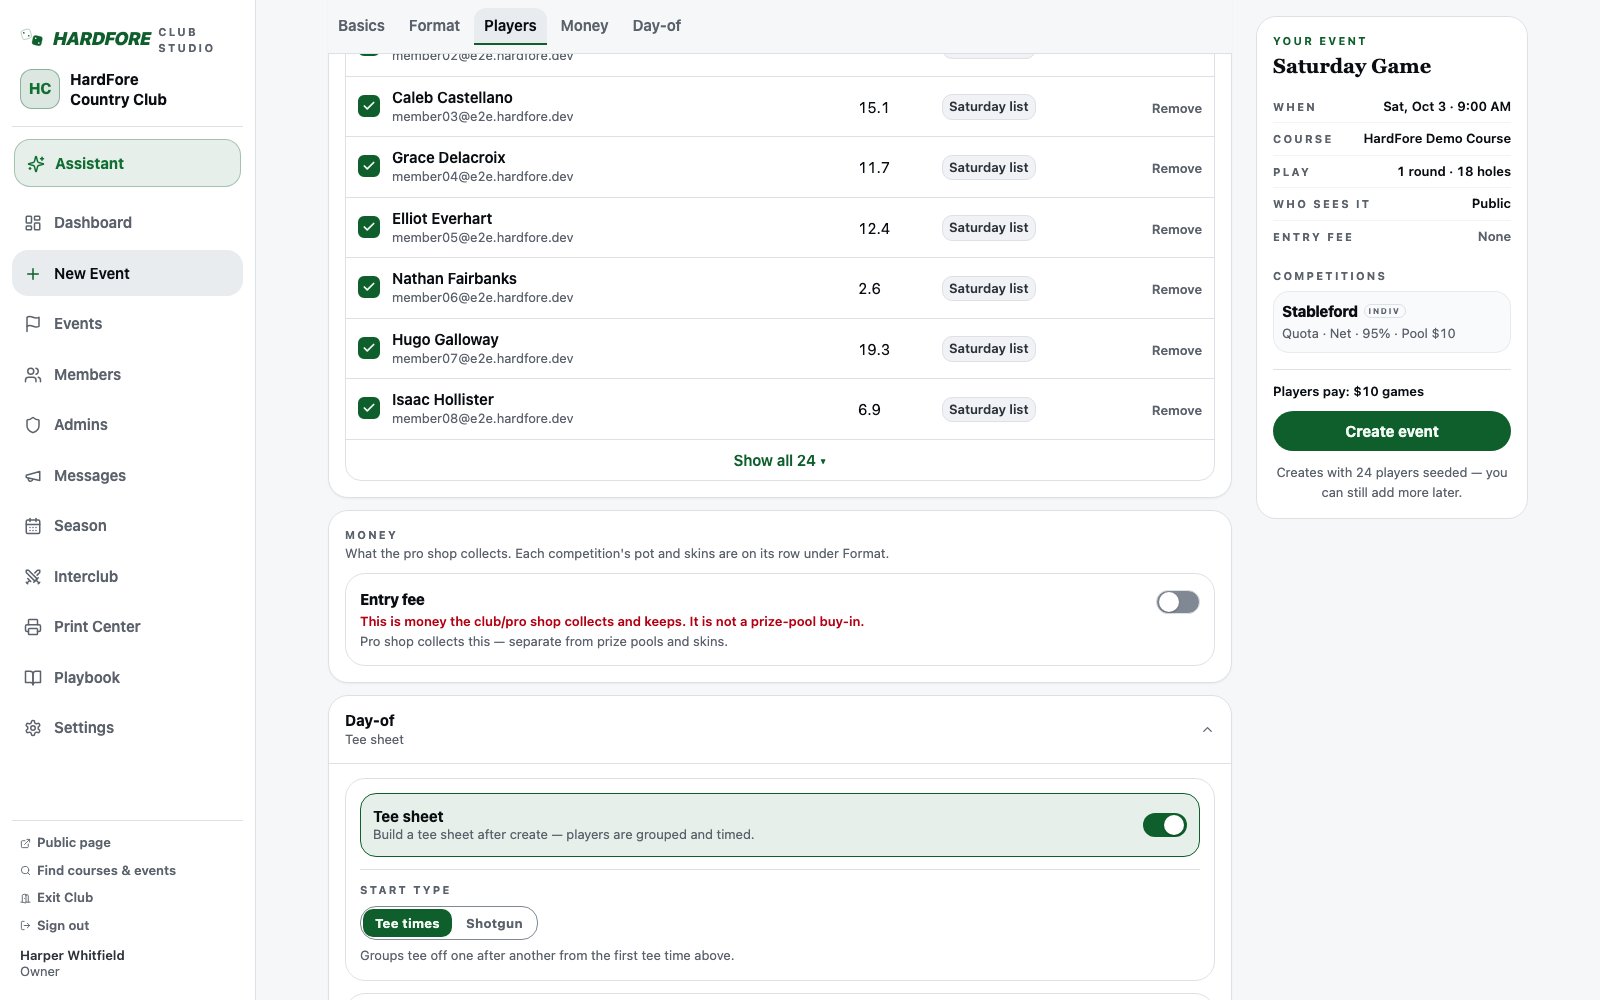Screen dimensions: 1600x1000
Task: Click the Settings gear icon
Action: 33,728
